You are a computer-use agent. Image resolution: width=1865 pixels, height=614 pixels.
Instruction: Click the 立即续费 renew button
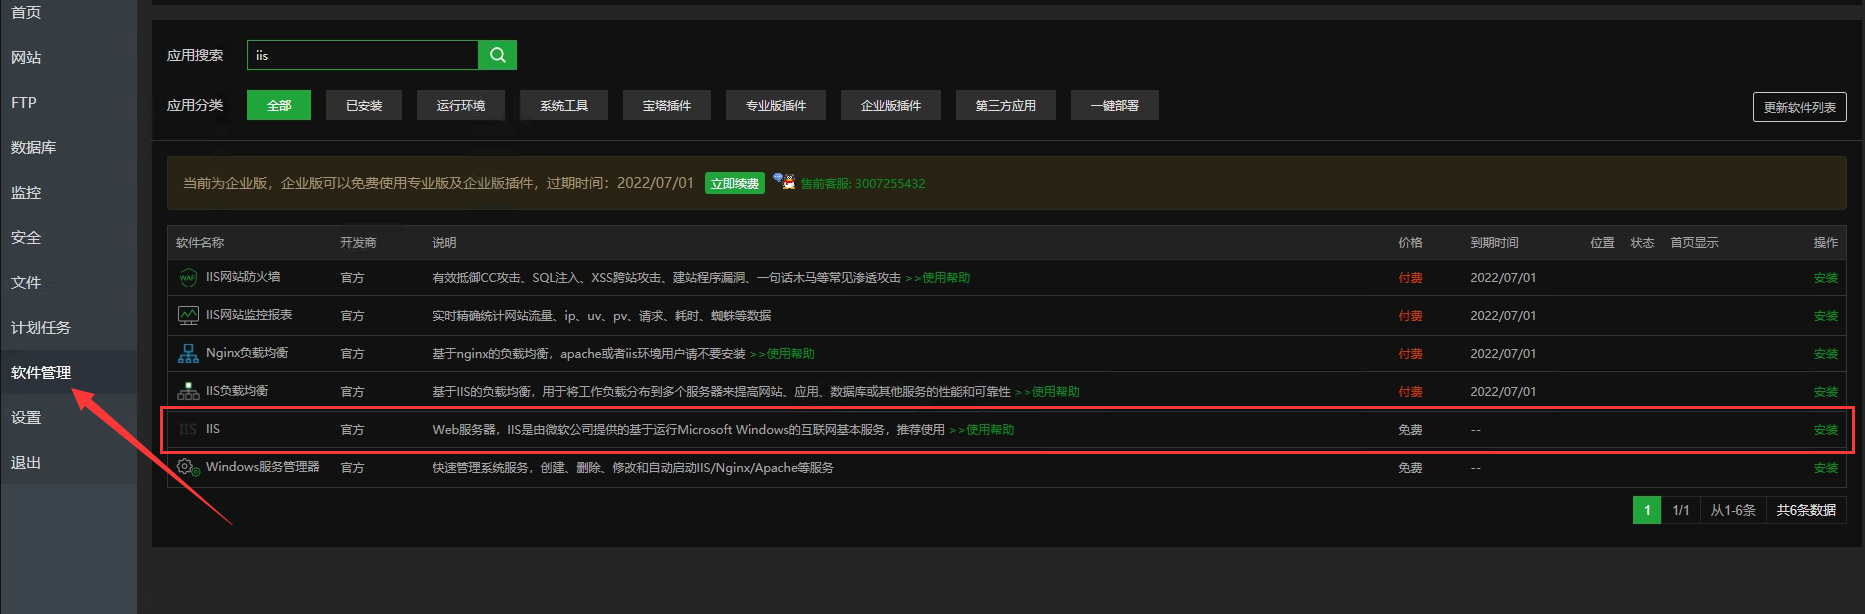(x=735, y=183)
